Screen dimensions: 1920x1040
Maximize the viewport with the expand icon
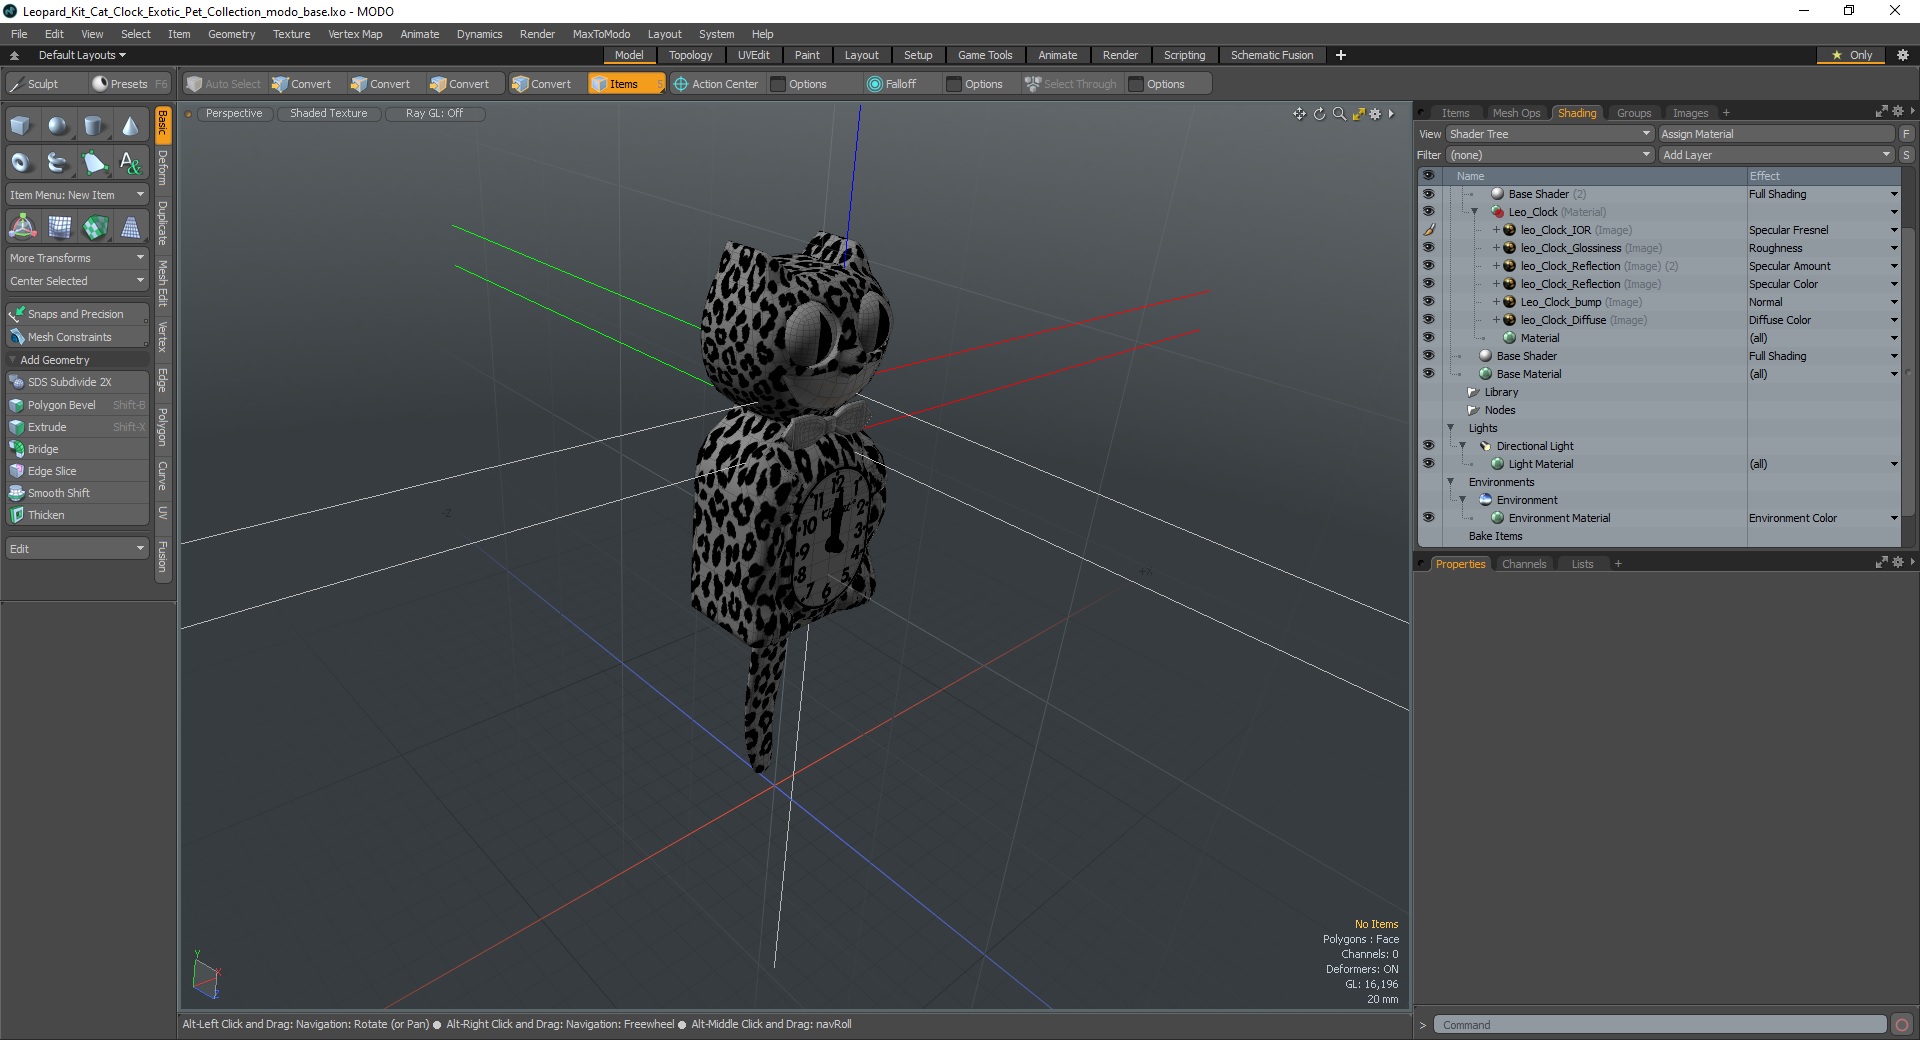pyautogui.click(x=1358, y=114)
